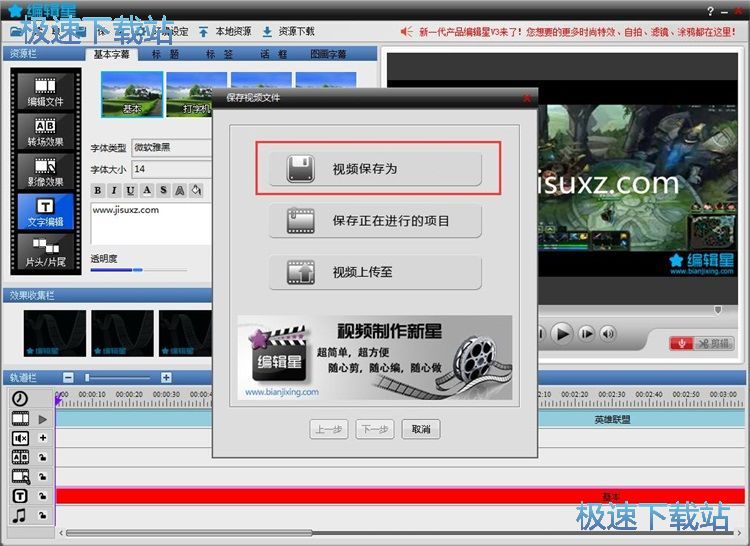Step to next frame in preview
This screenshot has height=546, width=750.
click(x=586, y=333)
